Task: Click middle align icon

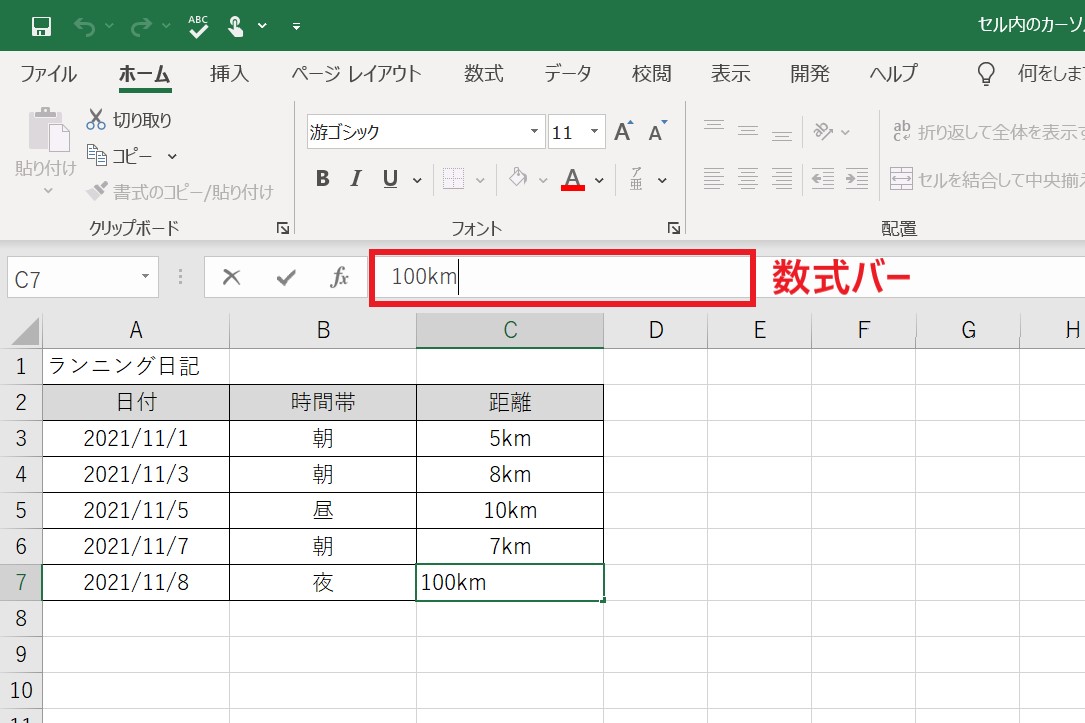Action: (x=747, y=129)
